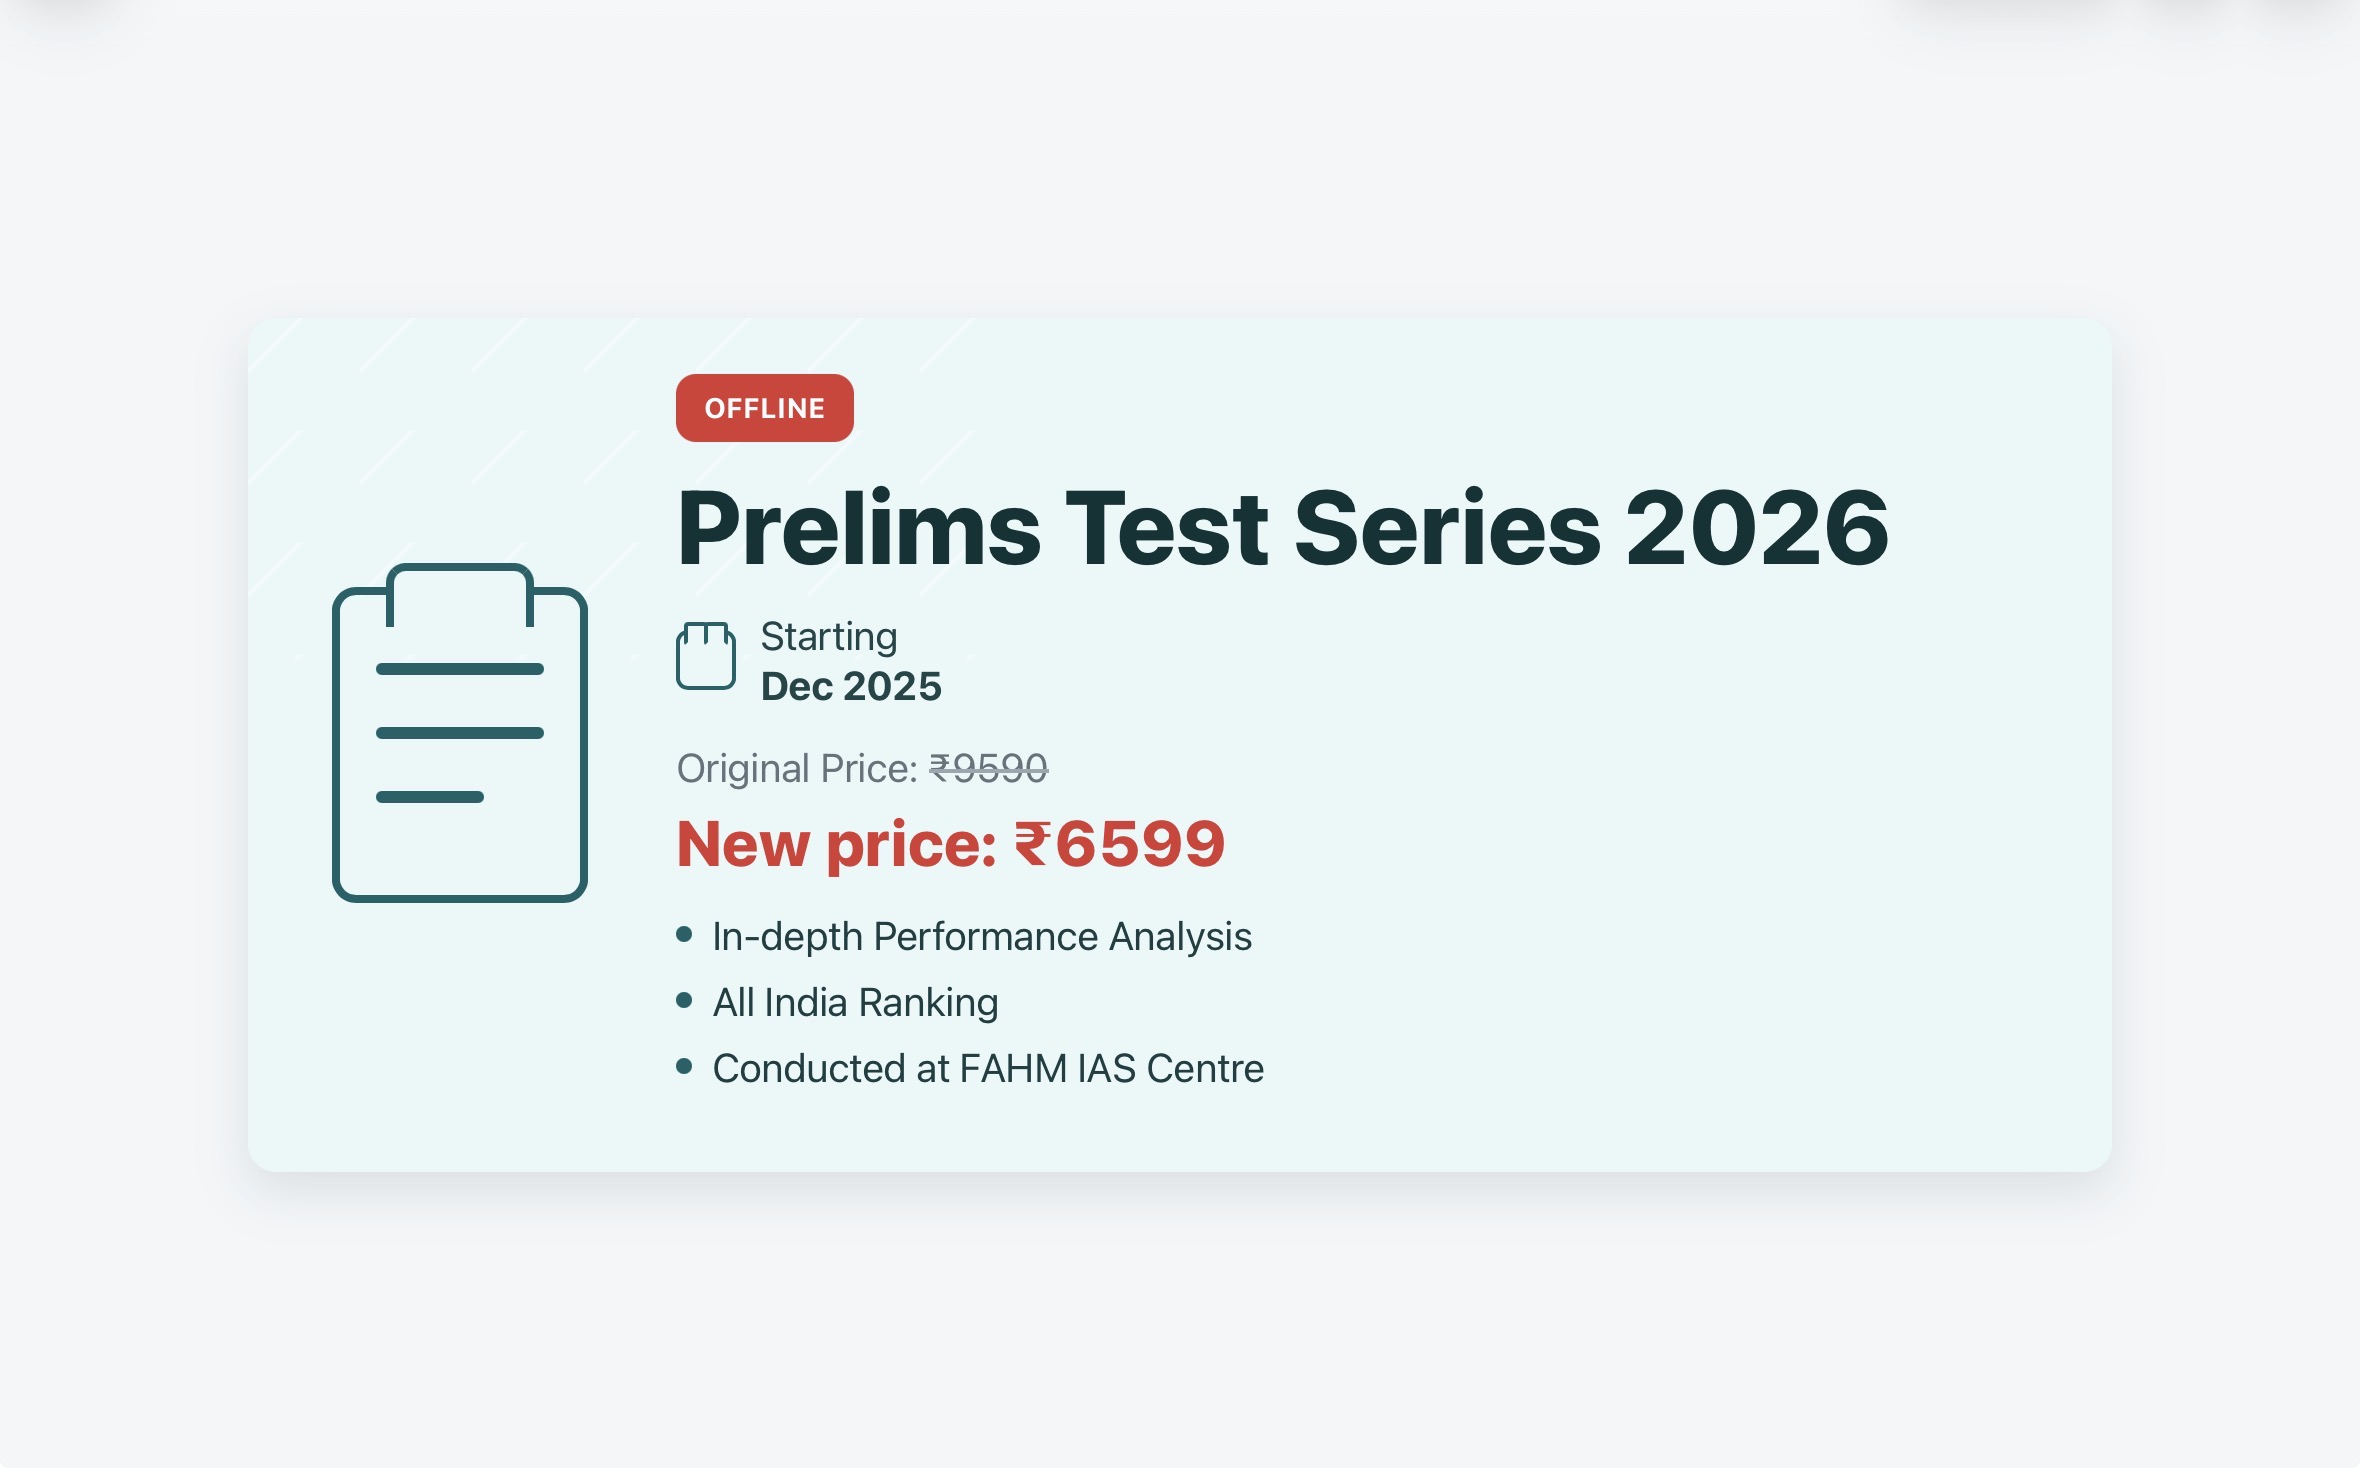Click the bullet dot before In-depth Performance Analysis
Screen dimensions: 2360x1468
click(x=684, y=935)
